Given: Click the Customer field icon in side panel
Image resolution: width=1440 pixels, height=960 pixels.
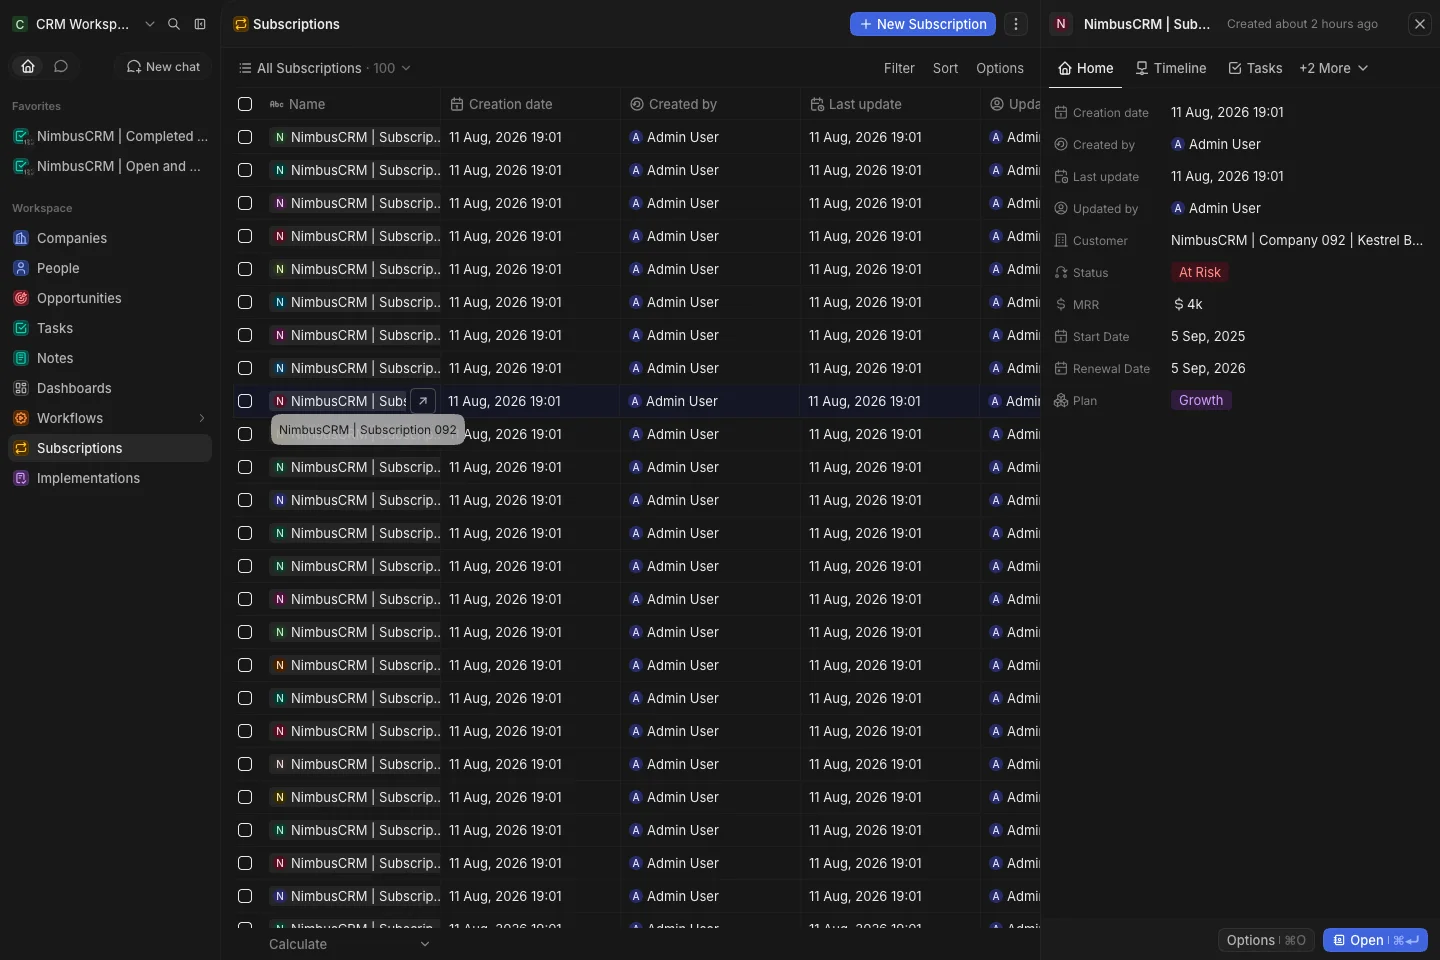Looking at the screenshot, I should point(1061,240).
